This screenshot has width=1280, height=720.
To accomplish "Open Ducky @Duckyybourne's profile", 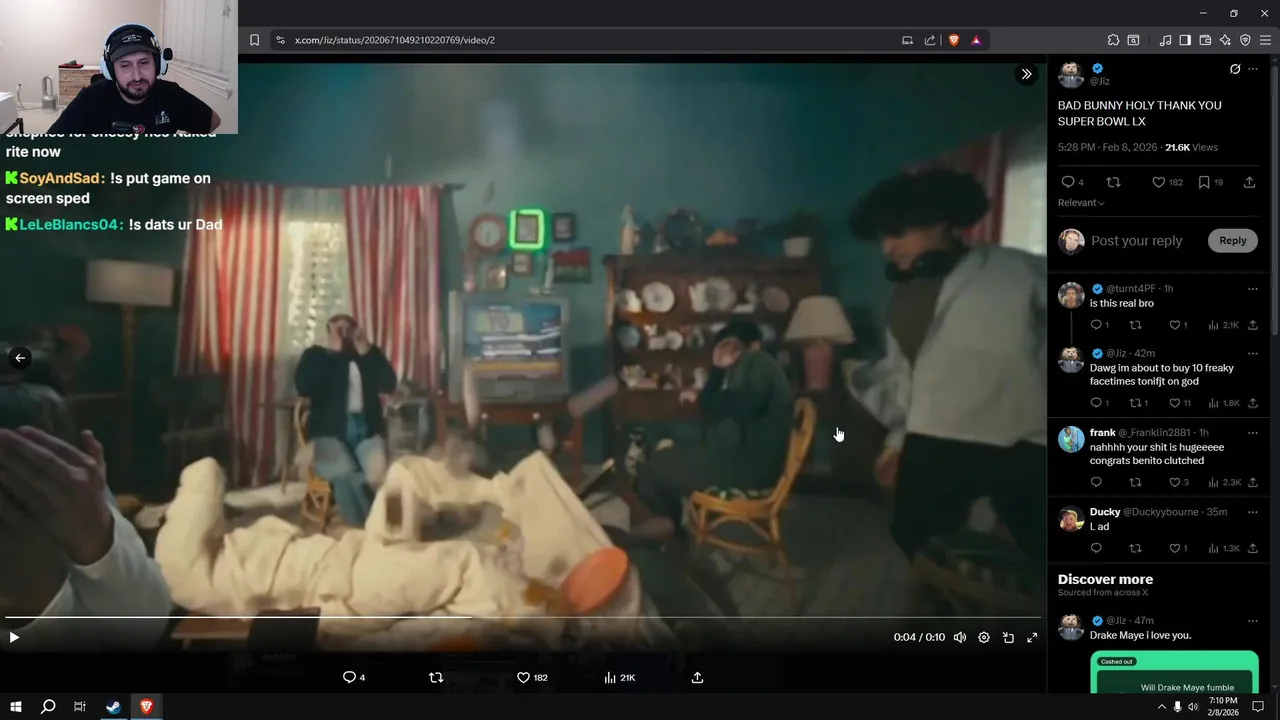I will coord(1105,512).
